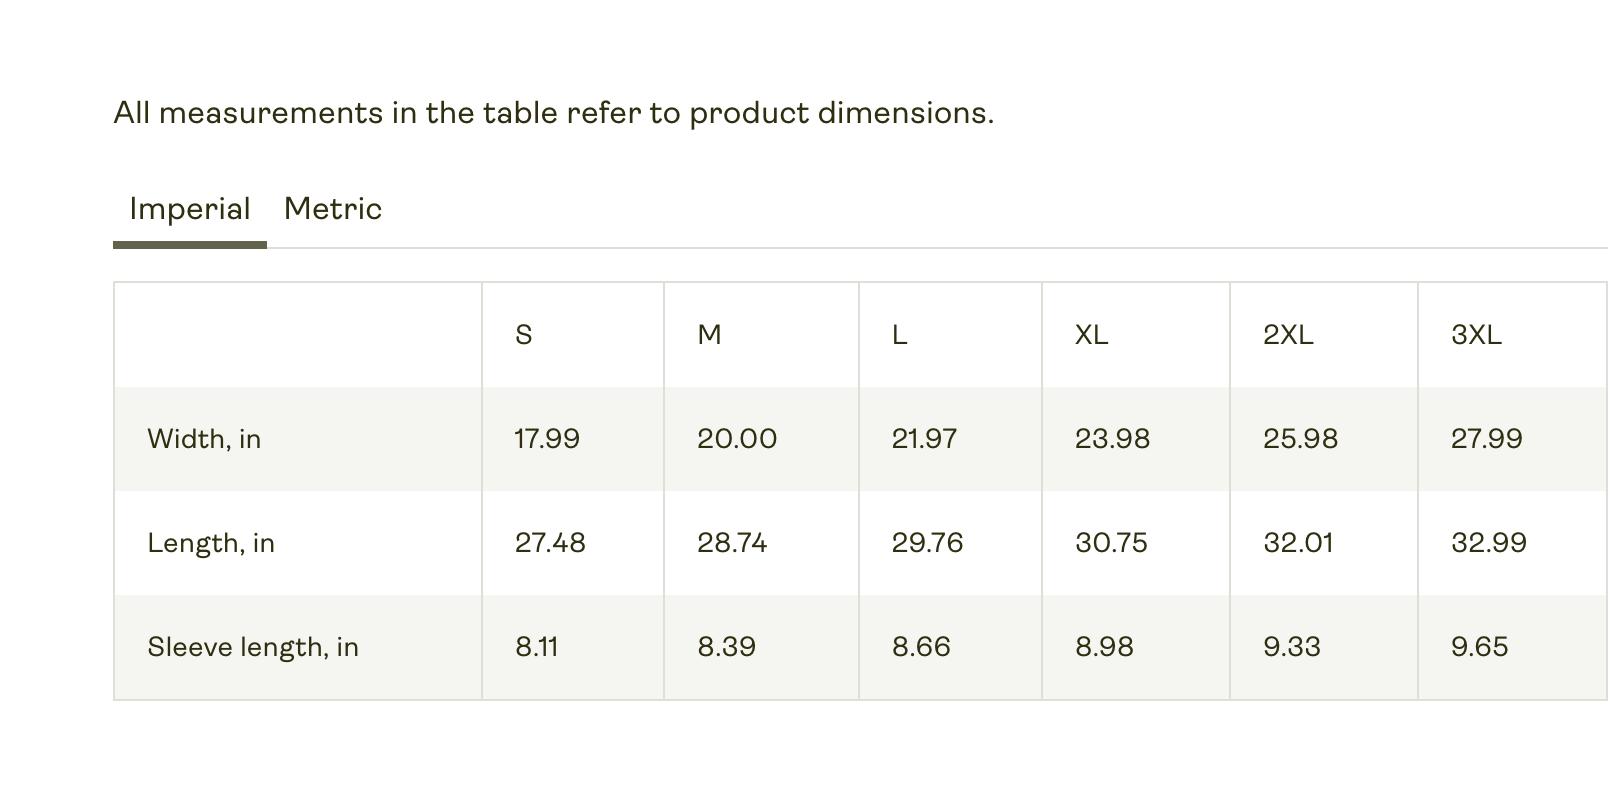1620x796 pixels.
Task: Click the L size column header
Action: [899, 335]
